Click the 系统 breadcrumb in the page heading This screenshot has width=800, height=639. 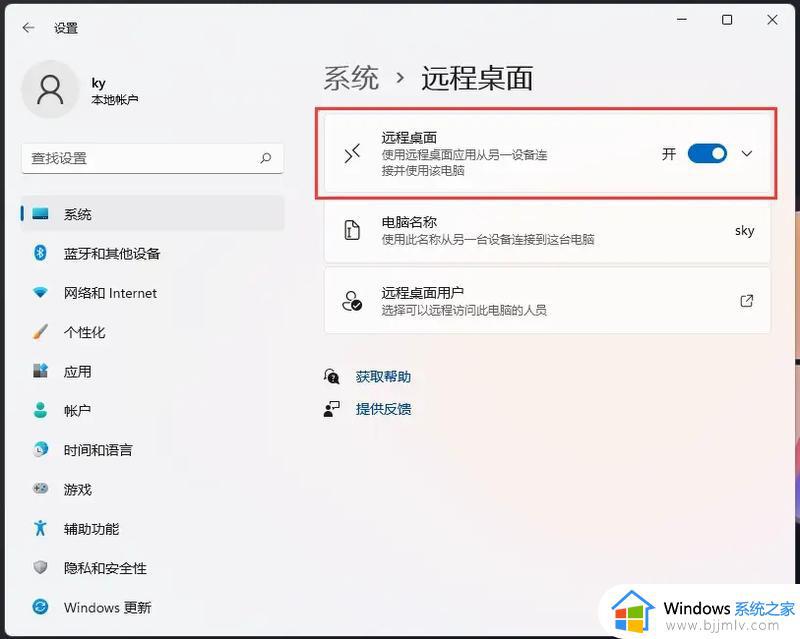351,79
